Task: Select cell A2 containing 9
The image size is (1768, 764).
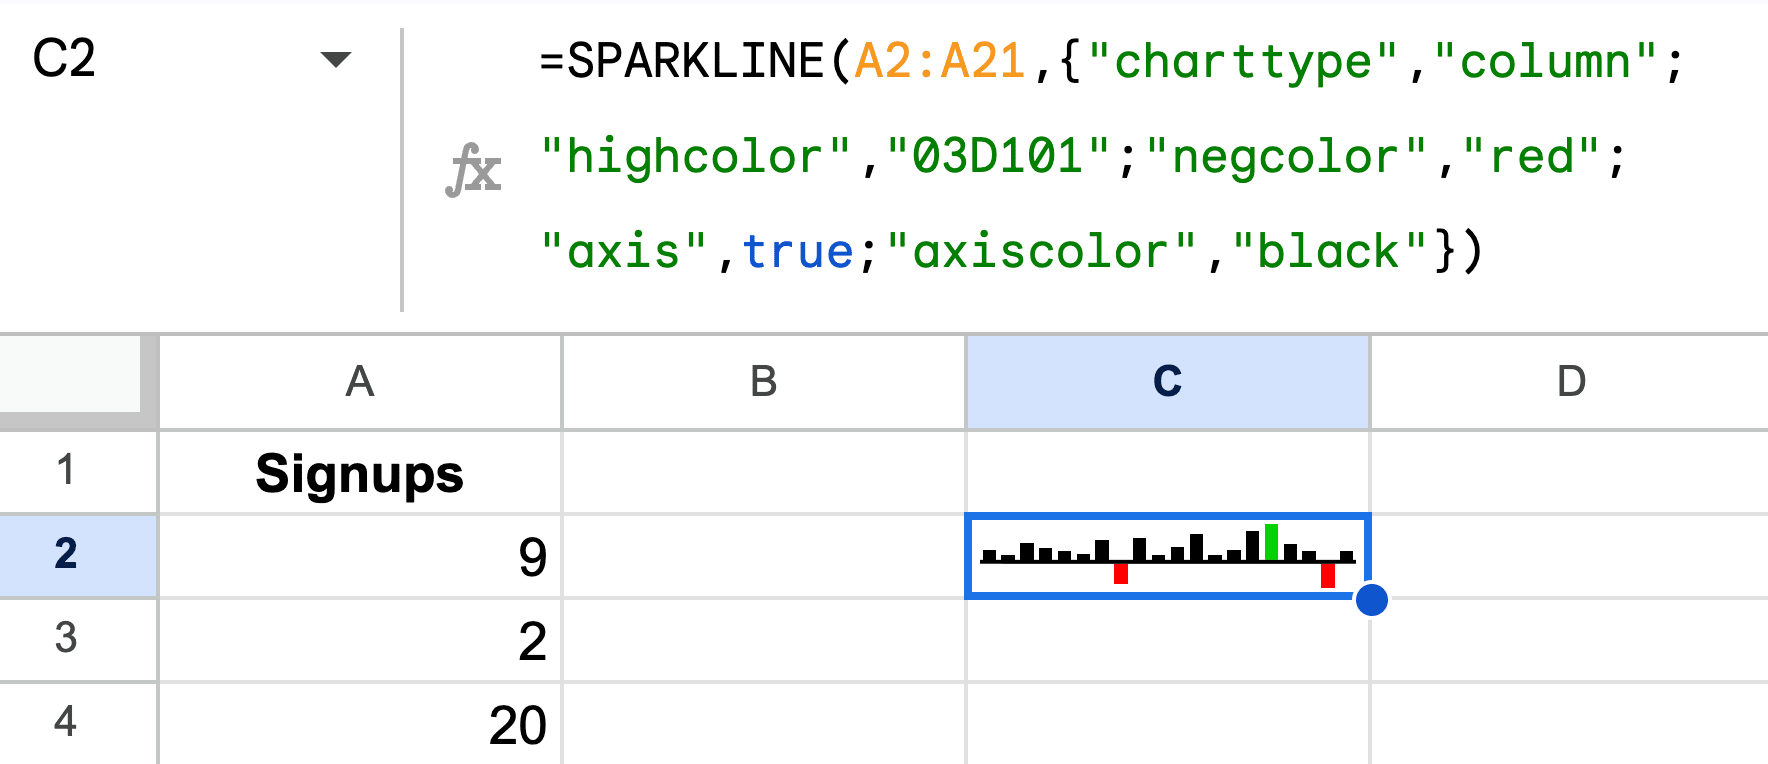Action: [x=360, y=557]
